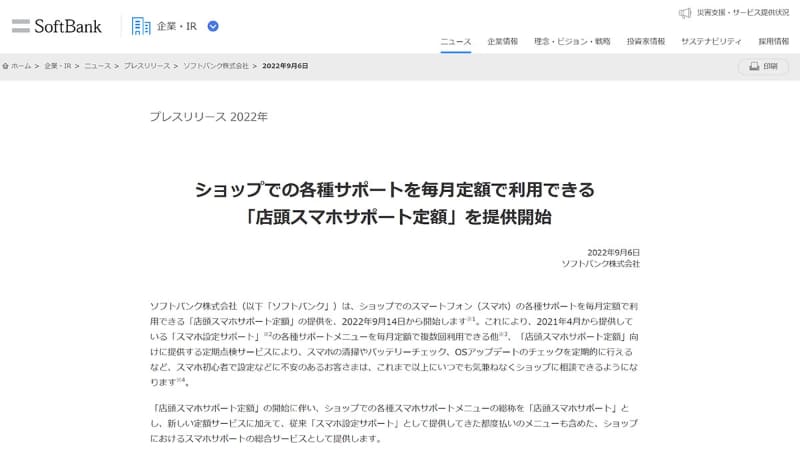
Task: Click the 2022年9月6日 date under headline
Action: (613, 253)
